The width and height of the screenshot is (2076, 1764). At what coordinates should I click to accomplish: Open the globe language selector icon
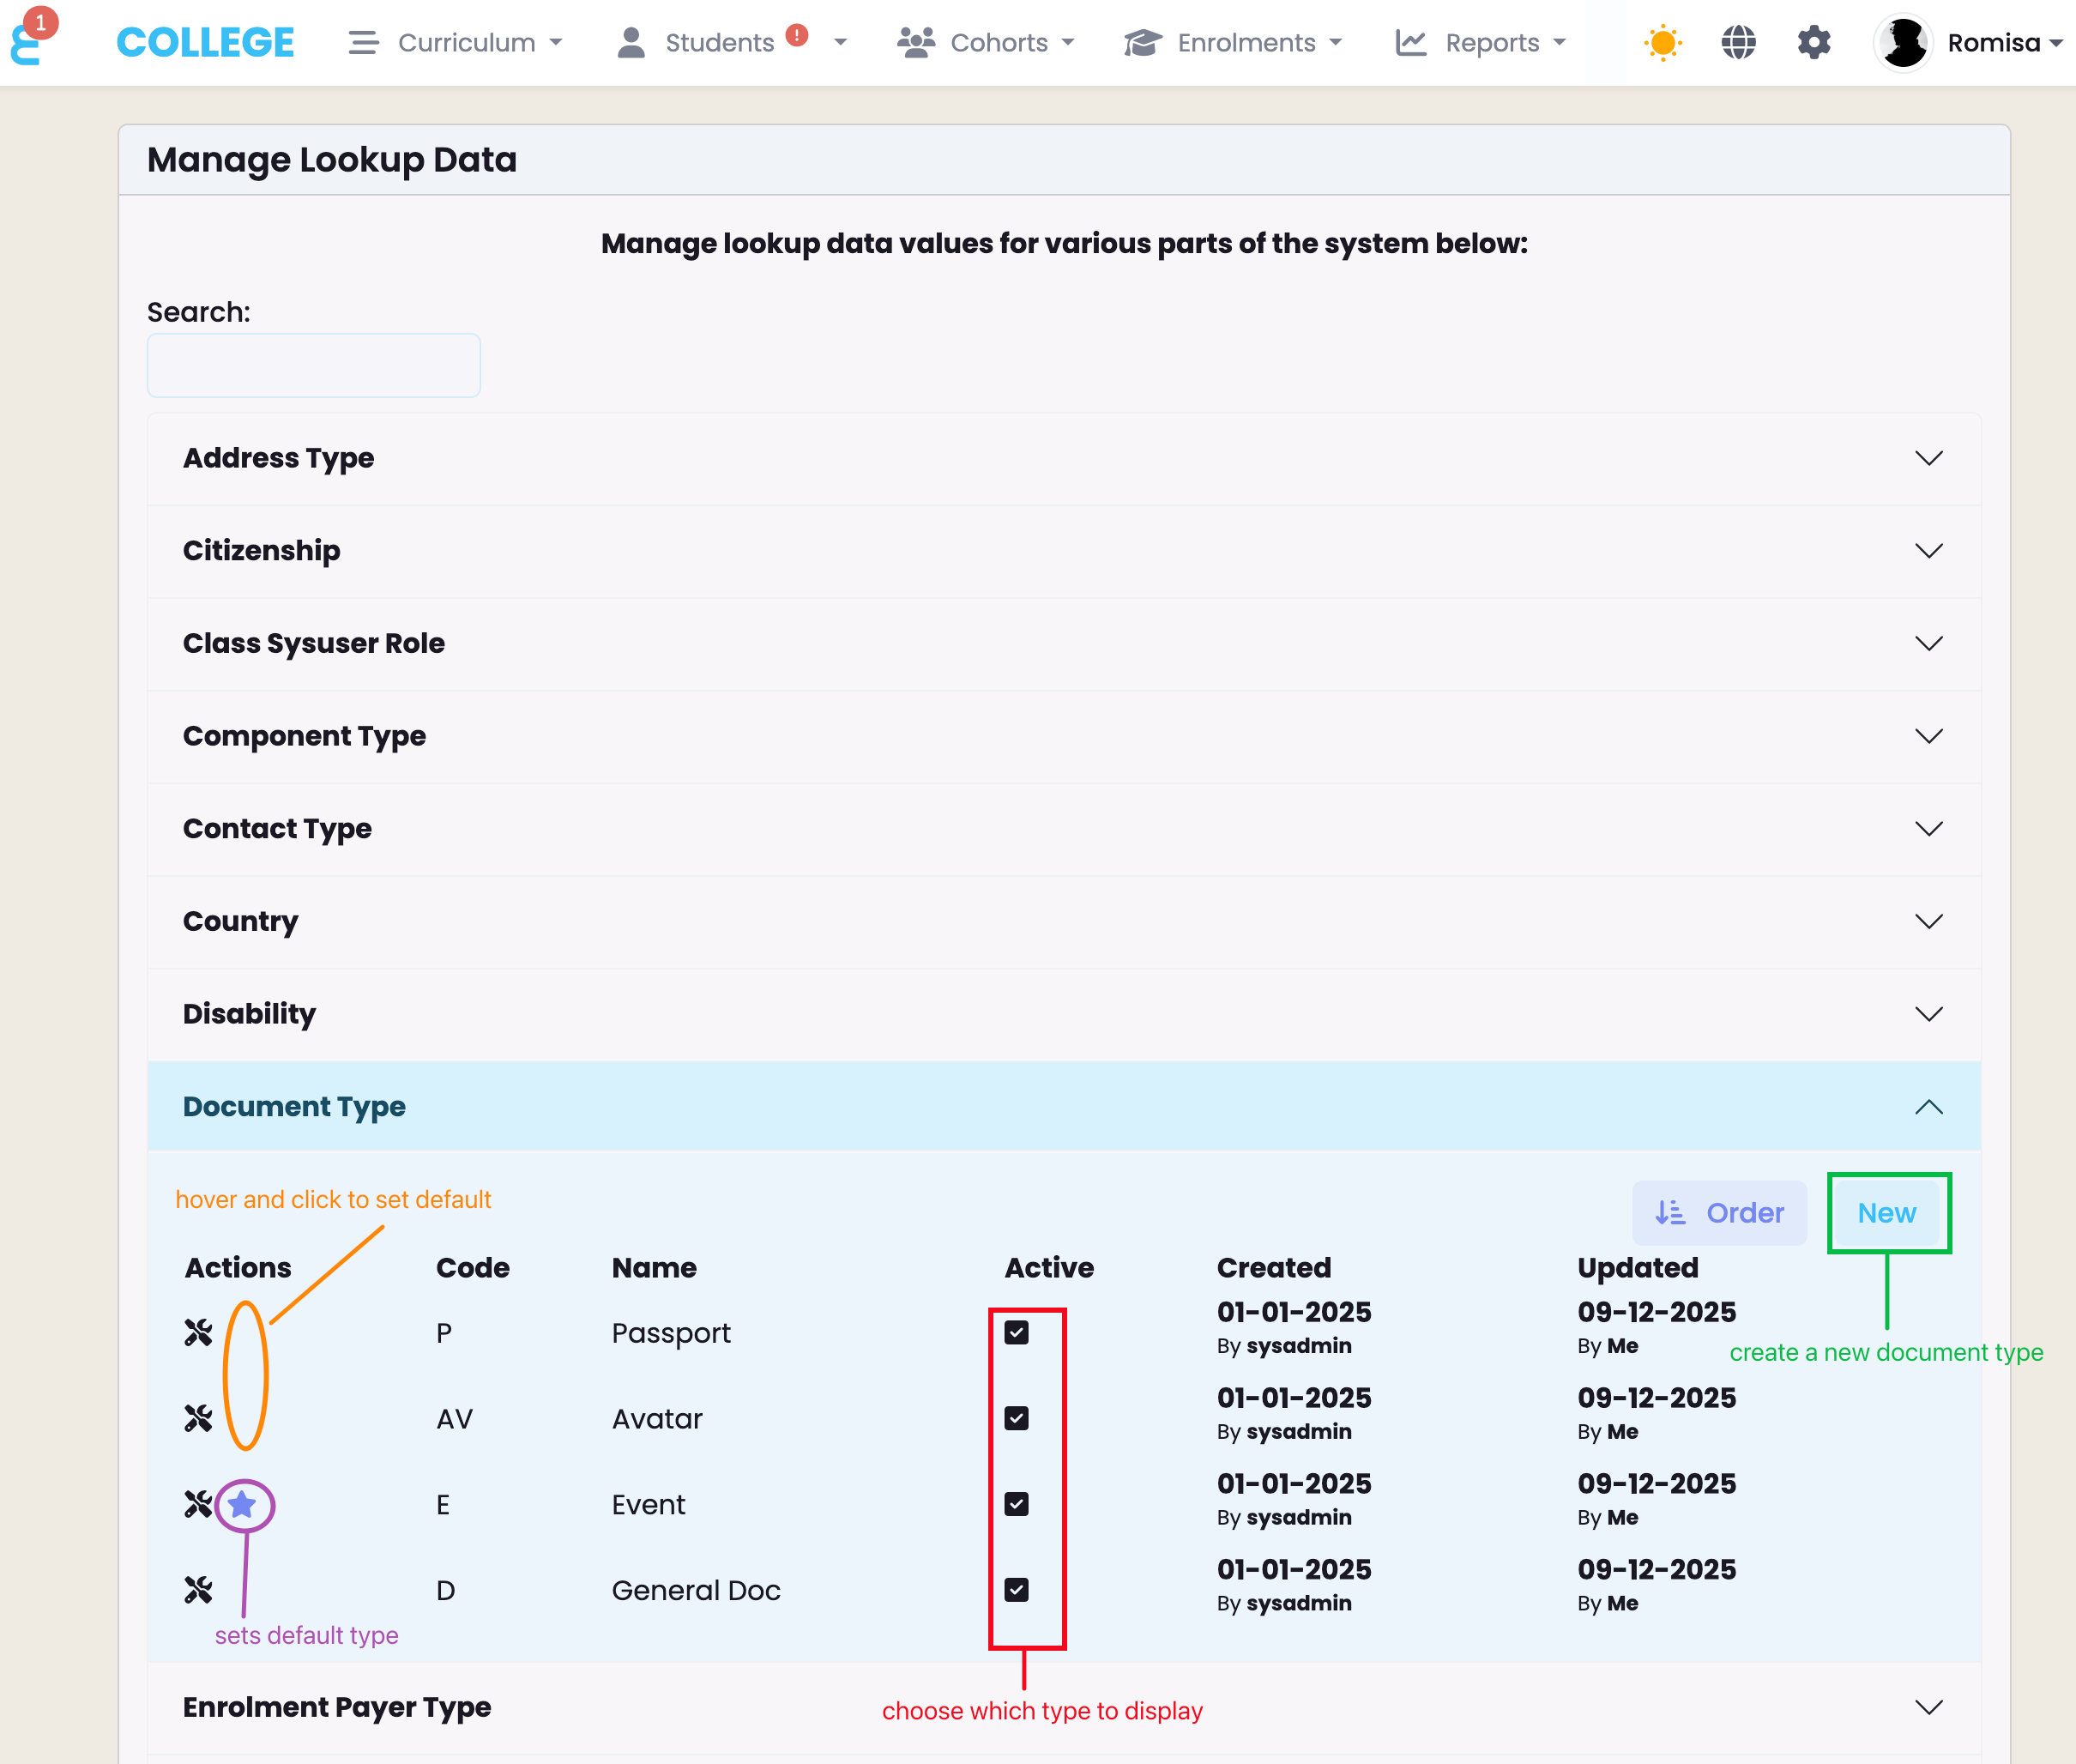click(1738, 43)
